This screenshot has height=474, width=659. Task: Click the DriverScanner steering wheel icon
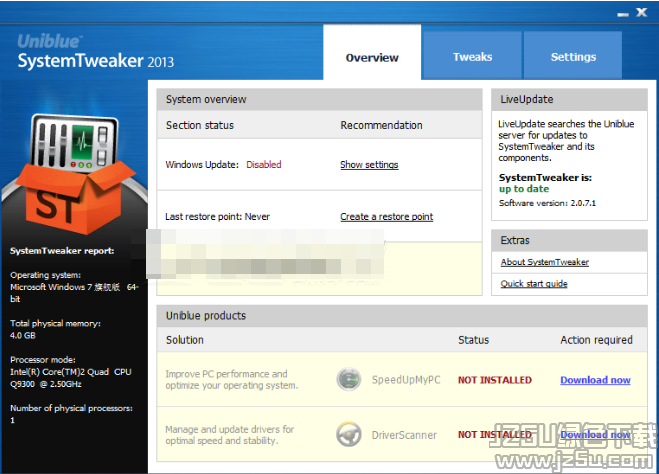pyautogui.click(x=348, y=434)
